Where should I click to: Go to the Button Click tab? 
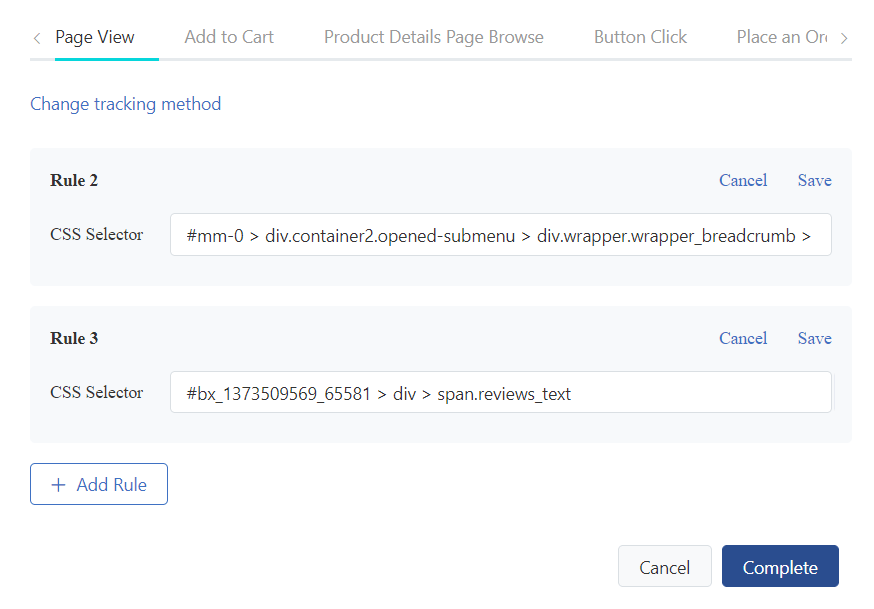pyautogui.click(x=640, y=37)
